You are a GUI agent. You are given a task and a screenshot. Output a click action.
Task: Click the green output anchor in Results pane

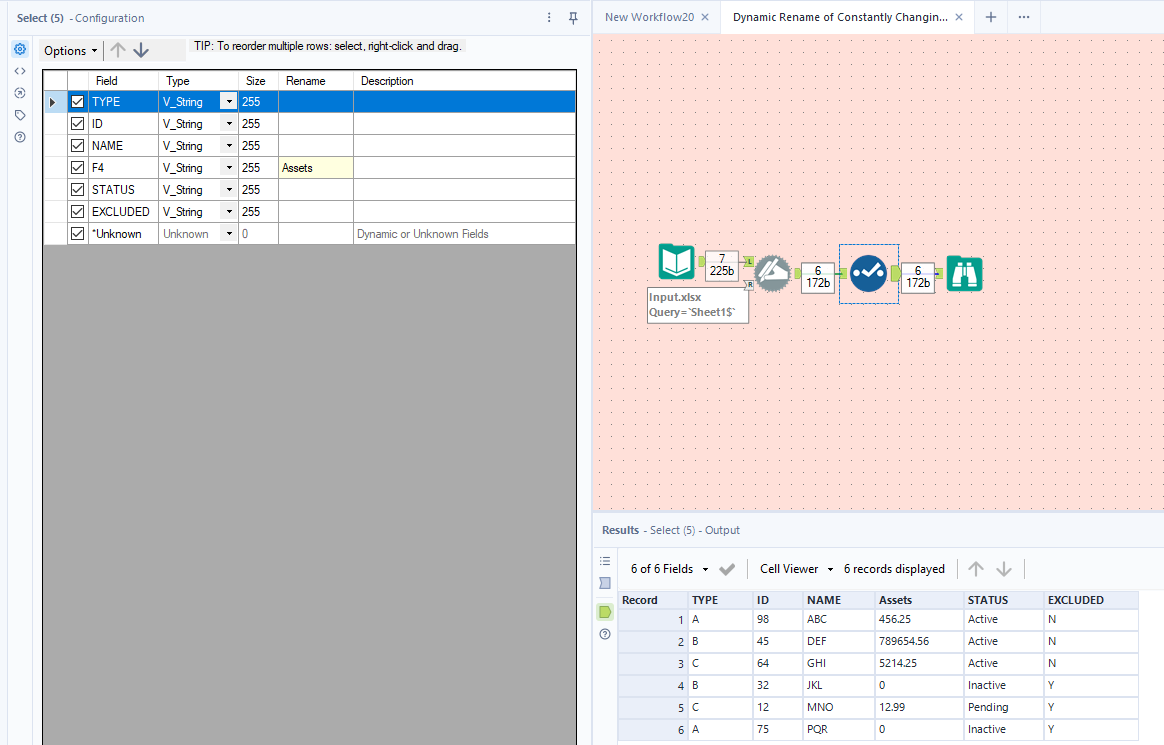(x=604, y=611)
